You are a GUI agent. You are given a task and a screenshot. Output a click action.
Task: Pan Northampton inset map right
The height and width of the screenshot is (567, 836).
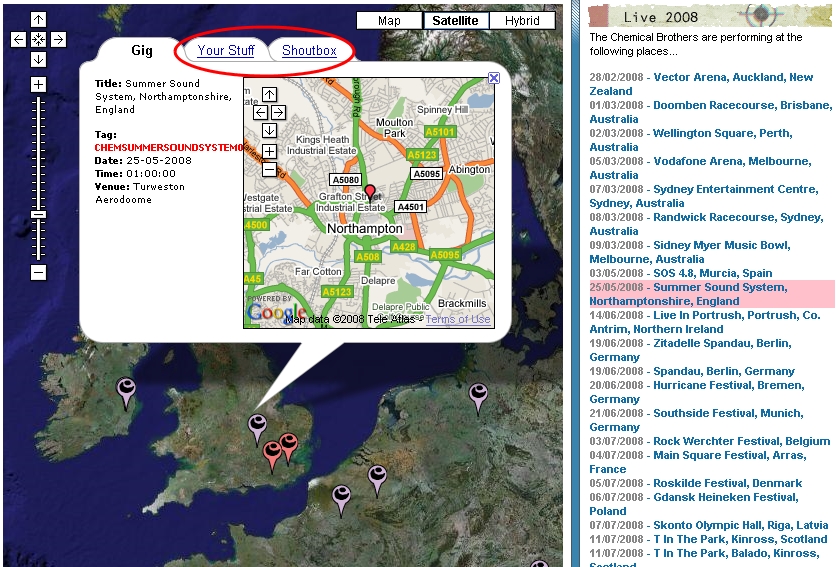tap(278, 113)
